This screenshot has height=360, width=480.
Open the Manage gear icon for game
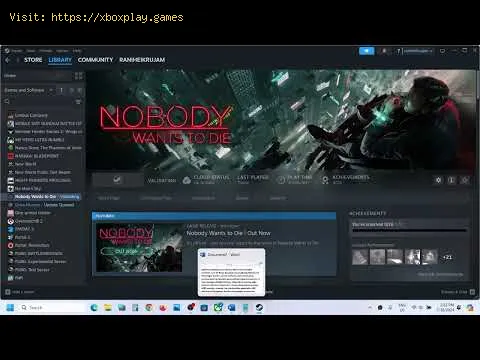pos(438,180)
